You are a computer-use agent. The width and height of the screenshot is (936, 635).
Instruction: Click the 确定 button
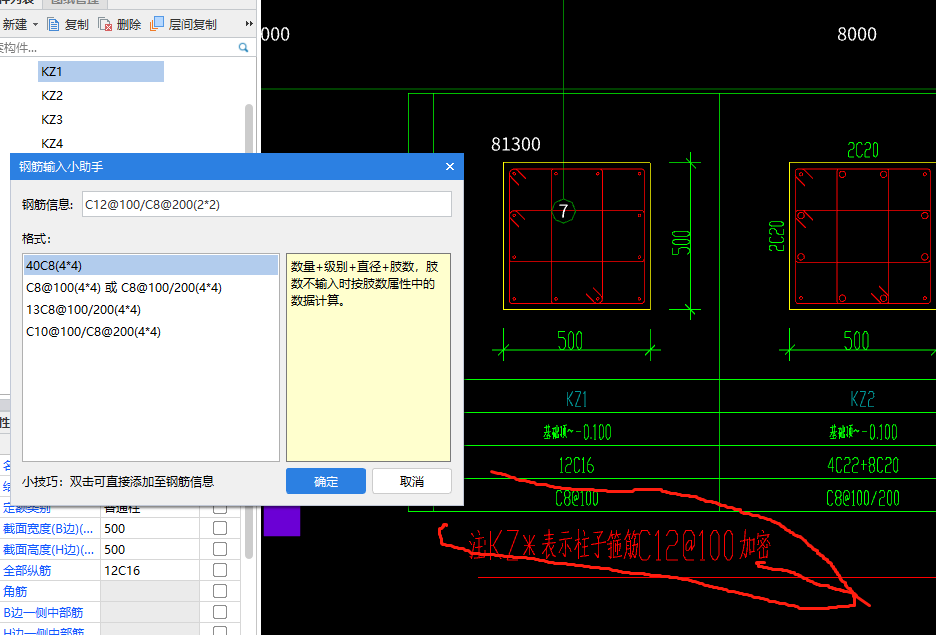tap(326, 481)
